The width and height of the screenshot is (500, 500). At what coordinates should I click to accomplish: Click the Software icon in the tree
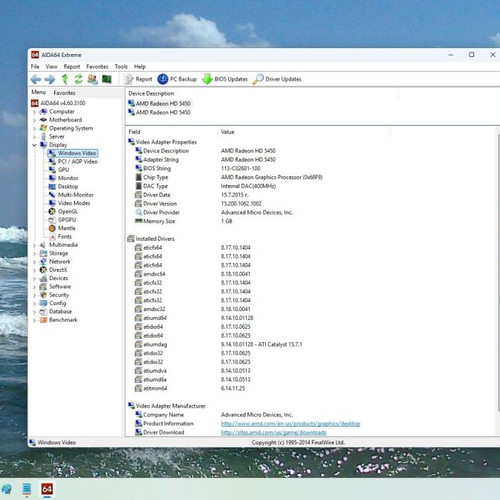43,287
